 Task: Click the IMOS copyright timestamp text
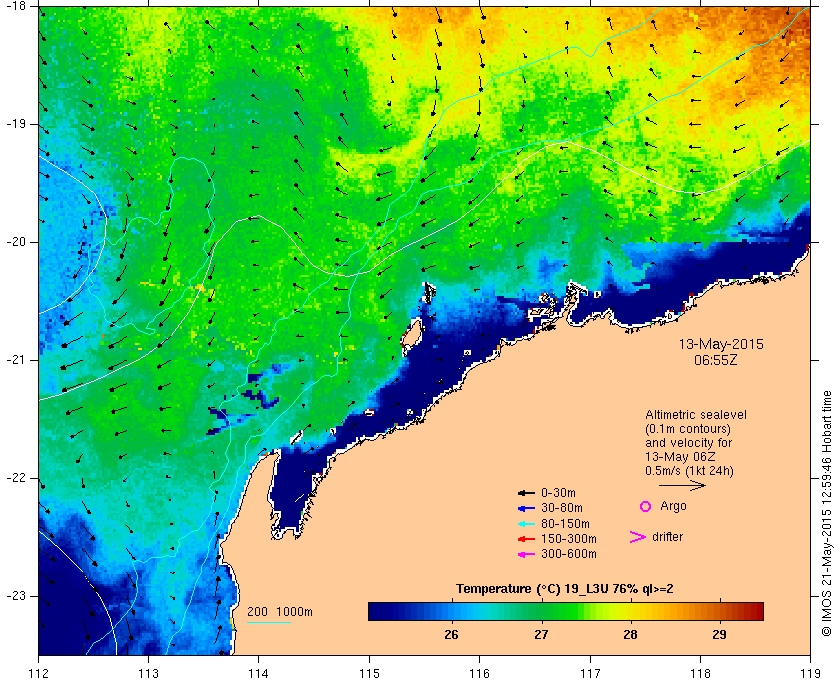826,513
